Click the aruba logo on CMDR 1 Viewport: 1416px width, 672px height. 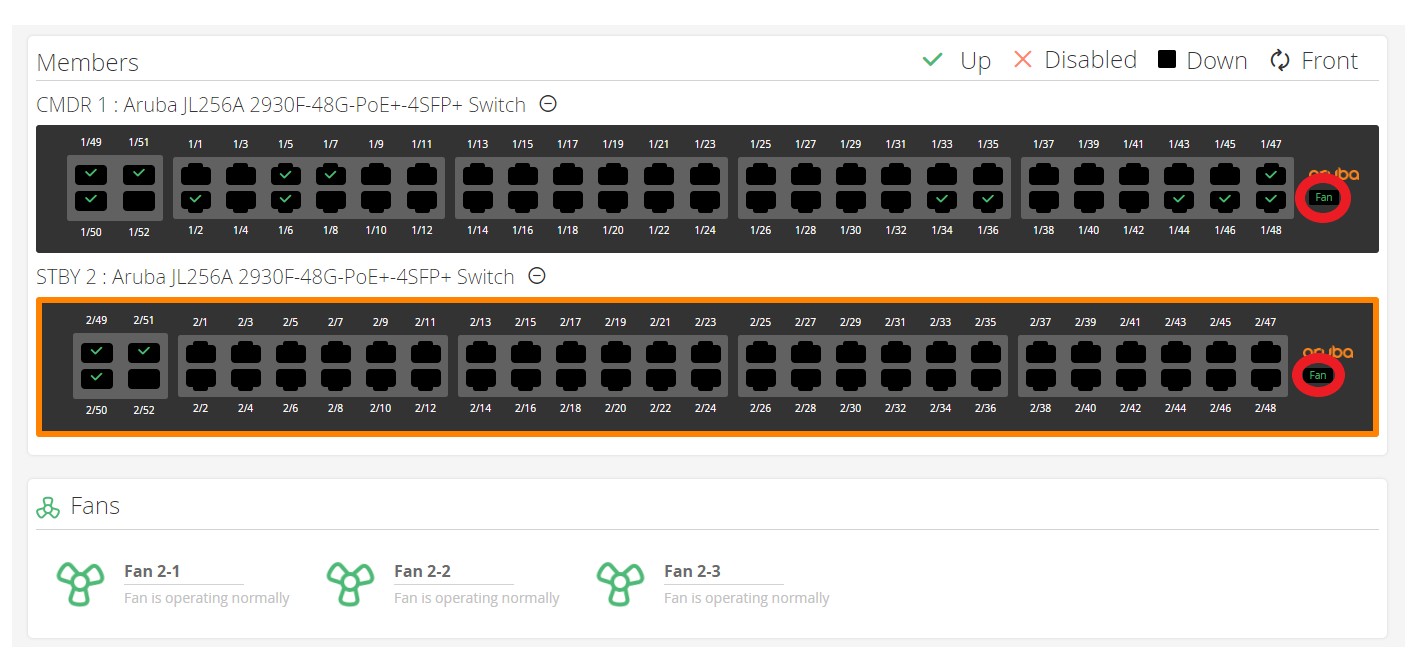click(1333, 174)
